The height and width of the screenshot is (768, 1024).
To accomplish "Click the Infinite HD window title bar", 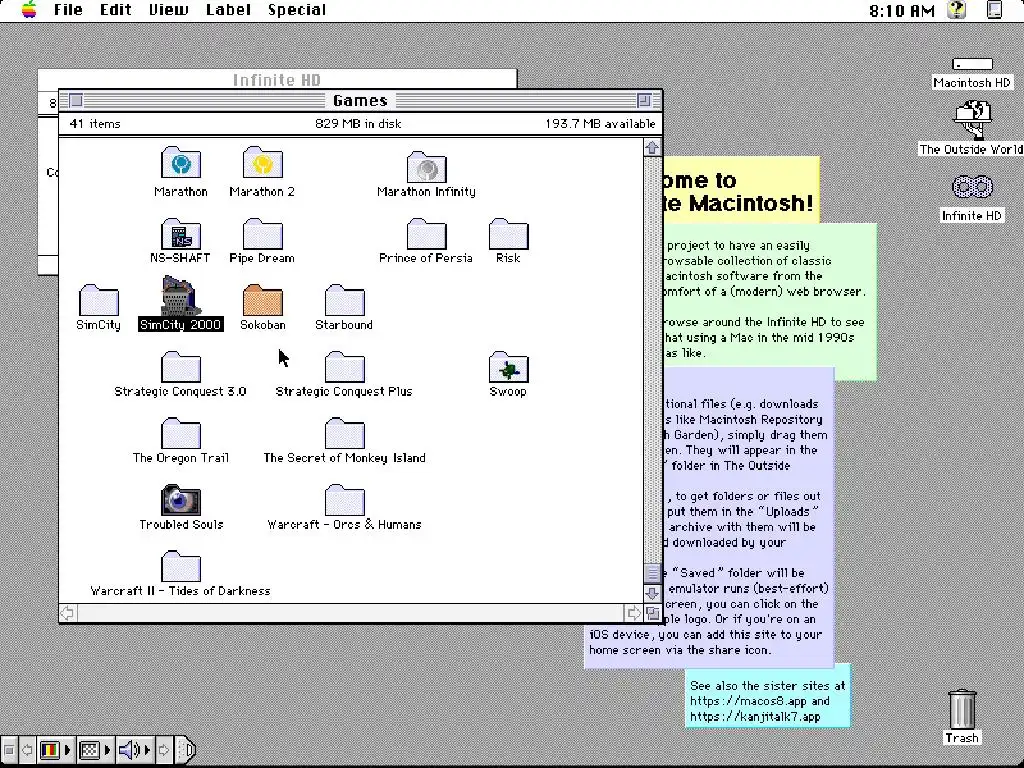I will 277,80.
